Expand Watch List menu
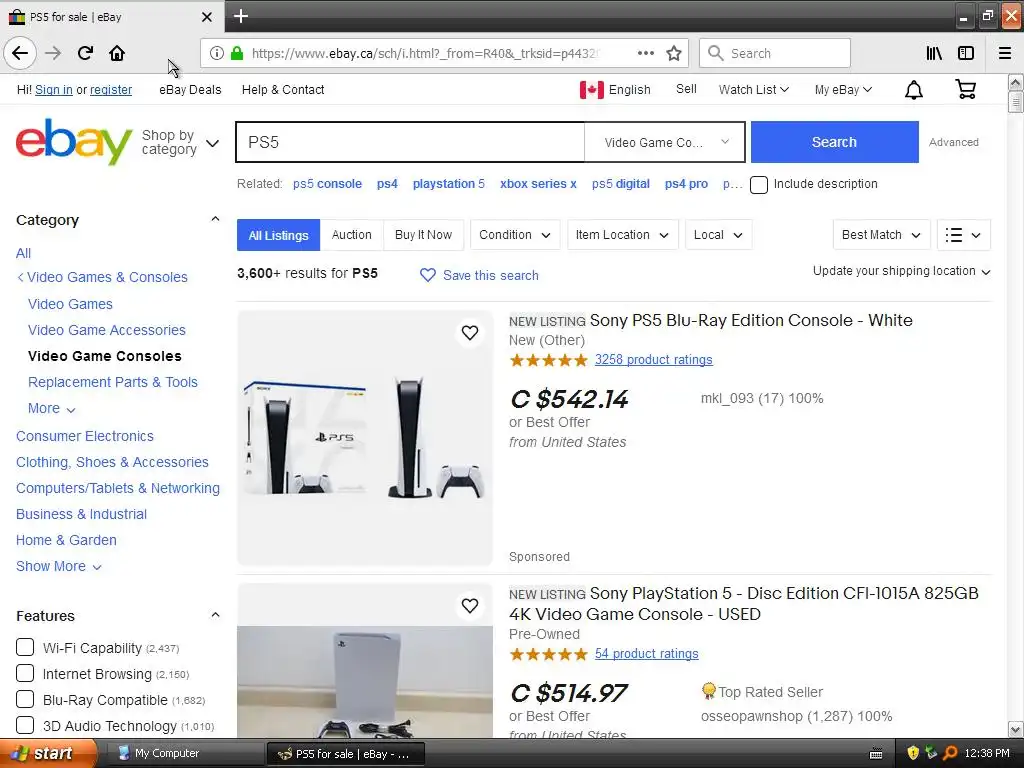The width and height of the screenshot is (1024, 768). click(x=754, y=89)
